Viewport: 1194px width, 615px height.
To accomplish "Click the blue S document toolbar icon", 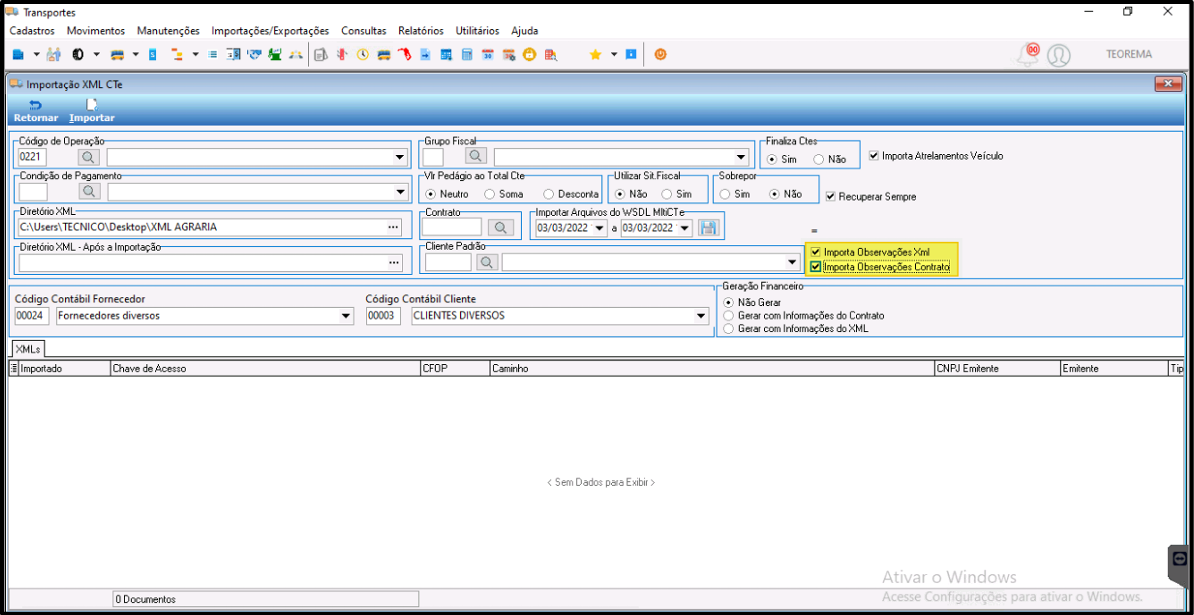I will tap(152, 55).
